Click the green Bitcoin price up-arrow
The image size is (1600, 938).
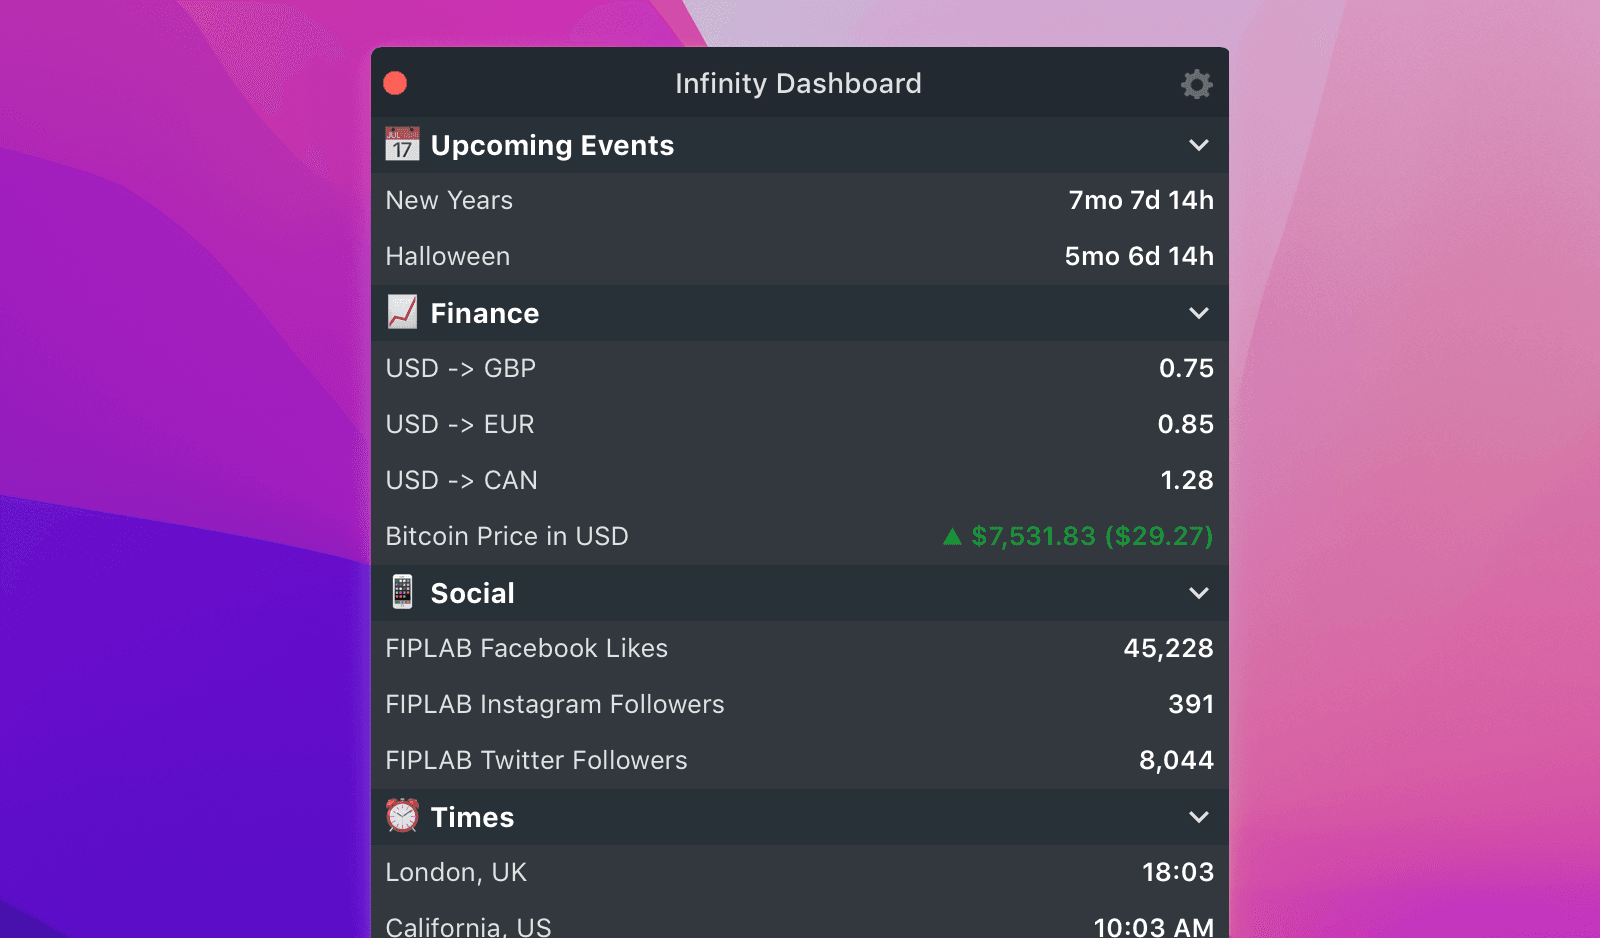coord(952,537)
